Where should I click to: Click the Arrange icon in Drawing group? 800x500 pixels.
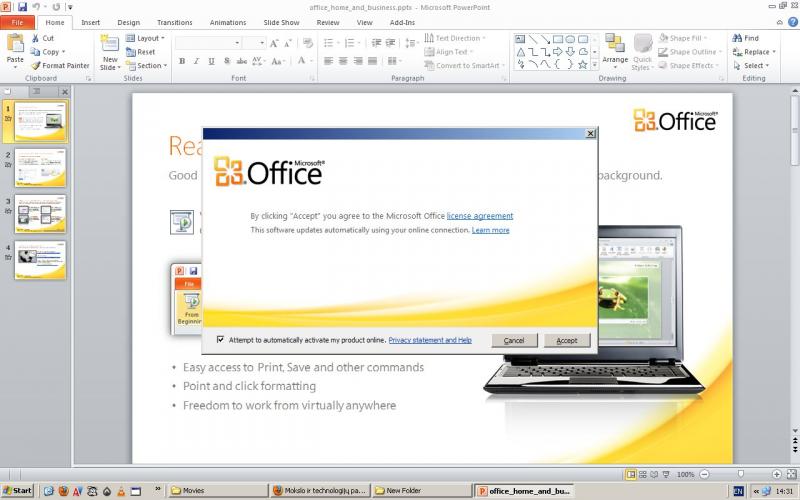coord(615,44)
